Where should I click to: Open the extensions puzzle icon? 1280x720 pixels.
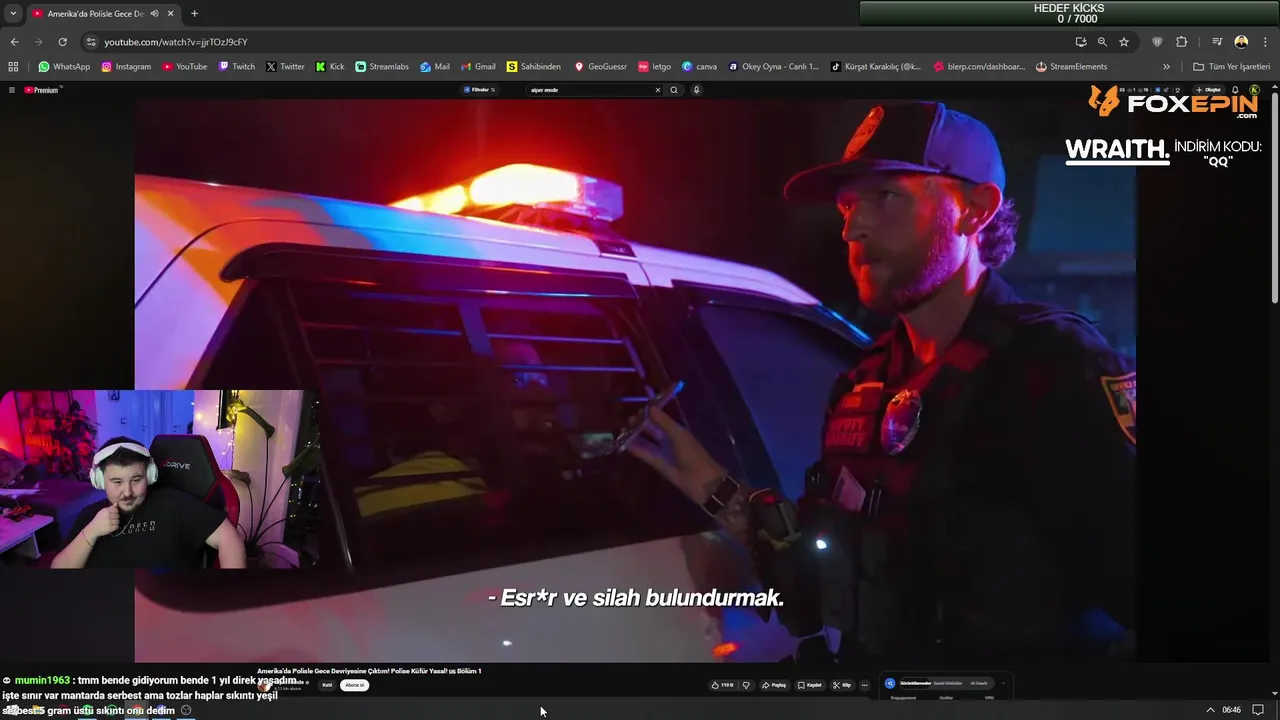(1182, 42)
